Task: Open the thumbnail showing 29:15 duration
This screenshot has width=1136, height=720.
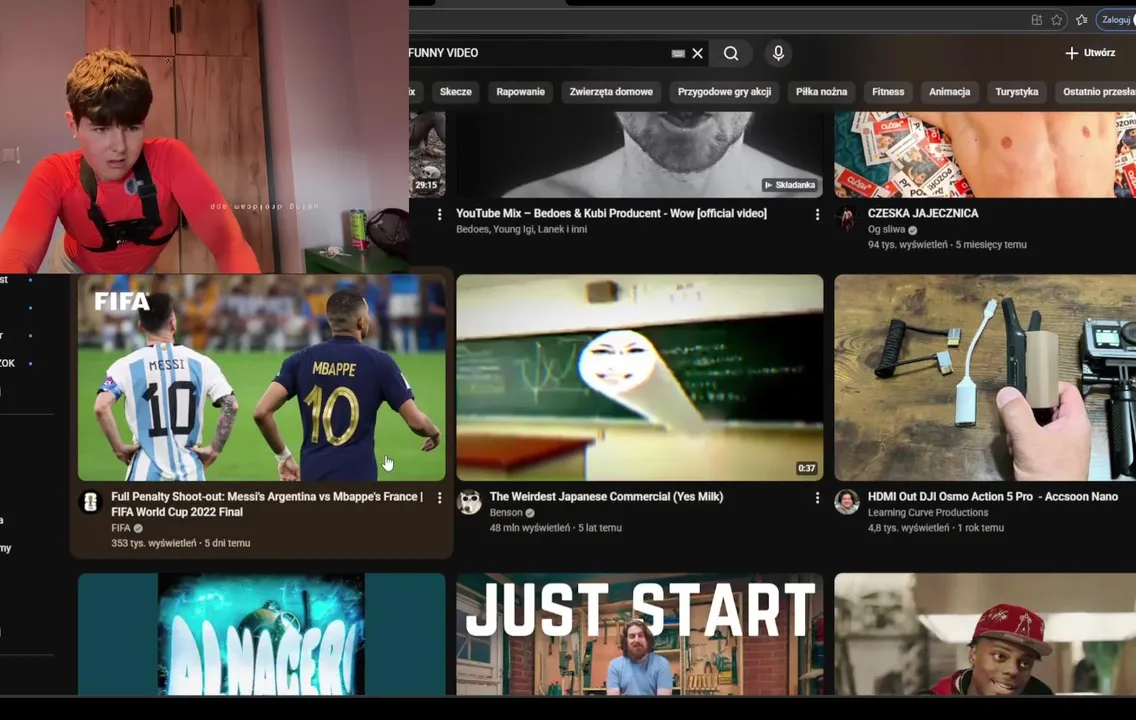Action: 427,154
